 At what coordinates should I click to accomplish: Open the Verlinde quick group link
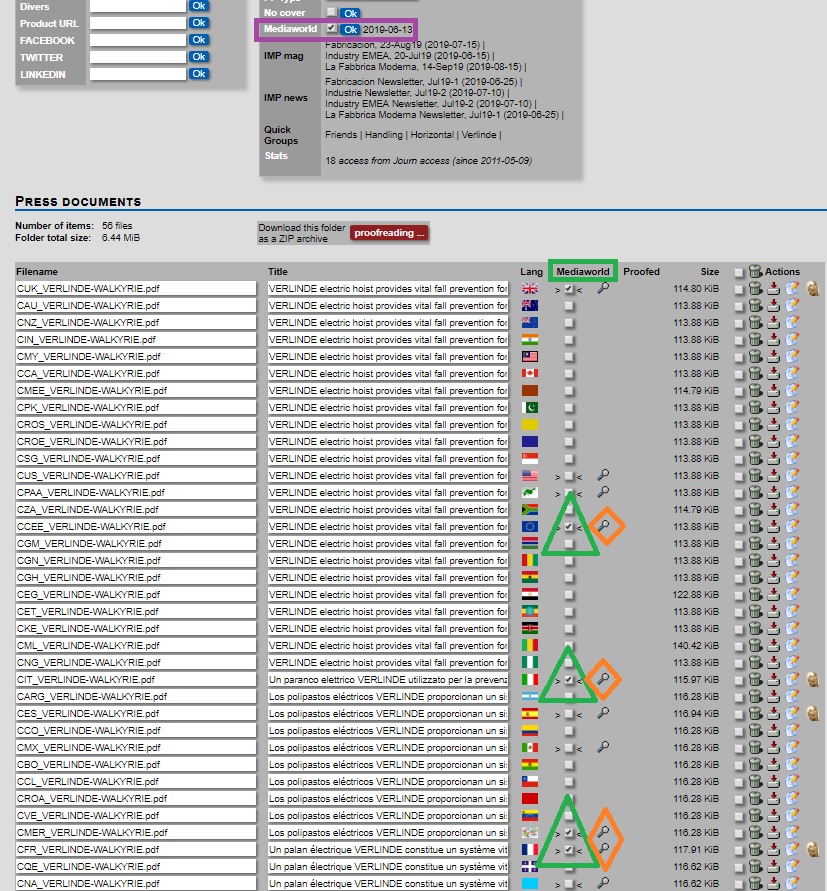tap(481, 135)
